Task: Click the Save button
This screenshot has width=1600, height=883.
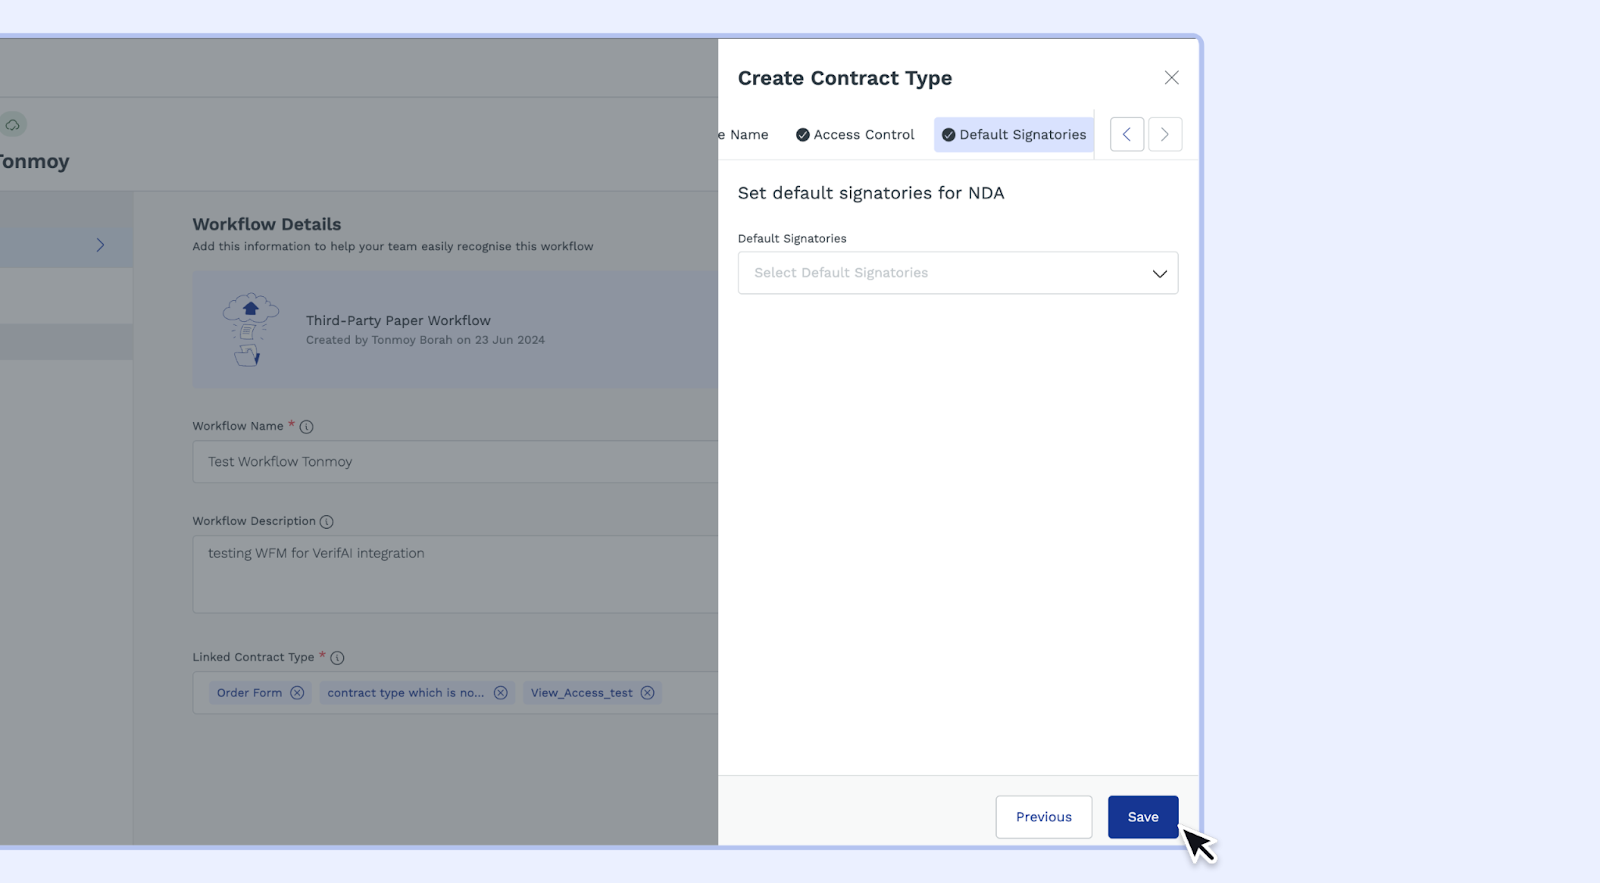Action: (x=1142, y=817)
